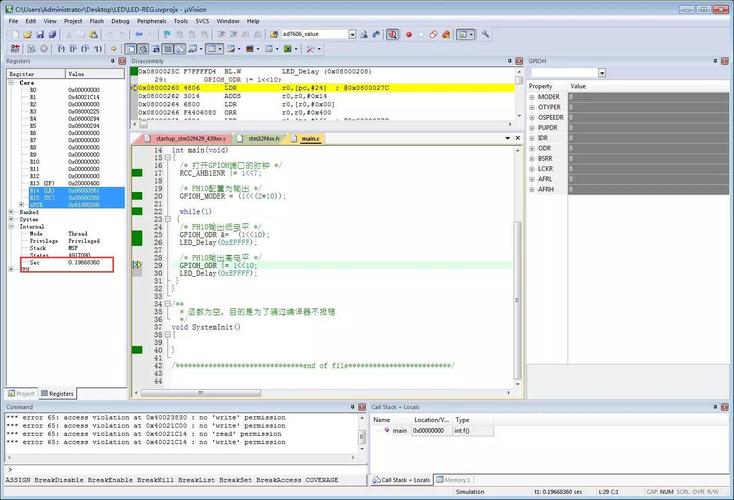
Task: Toggle the Call Stack Window toolbar button
Action: point(180,49)
